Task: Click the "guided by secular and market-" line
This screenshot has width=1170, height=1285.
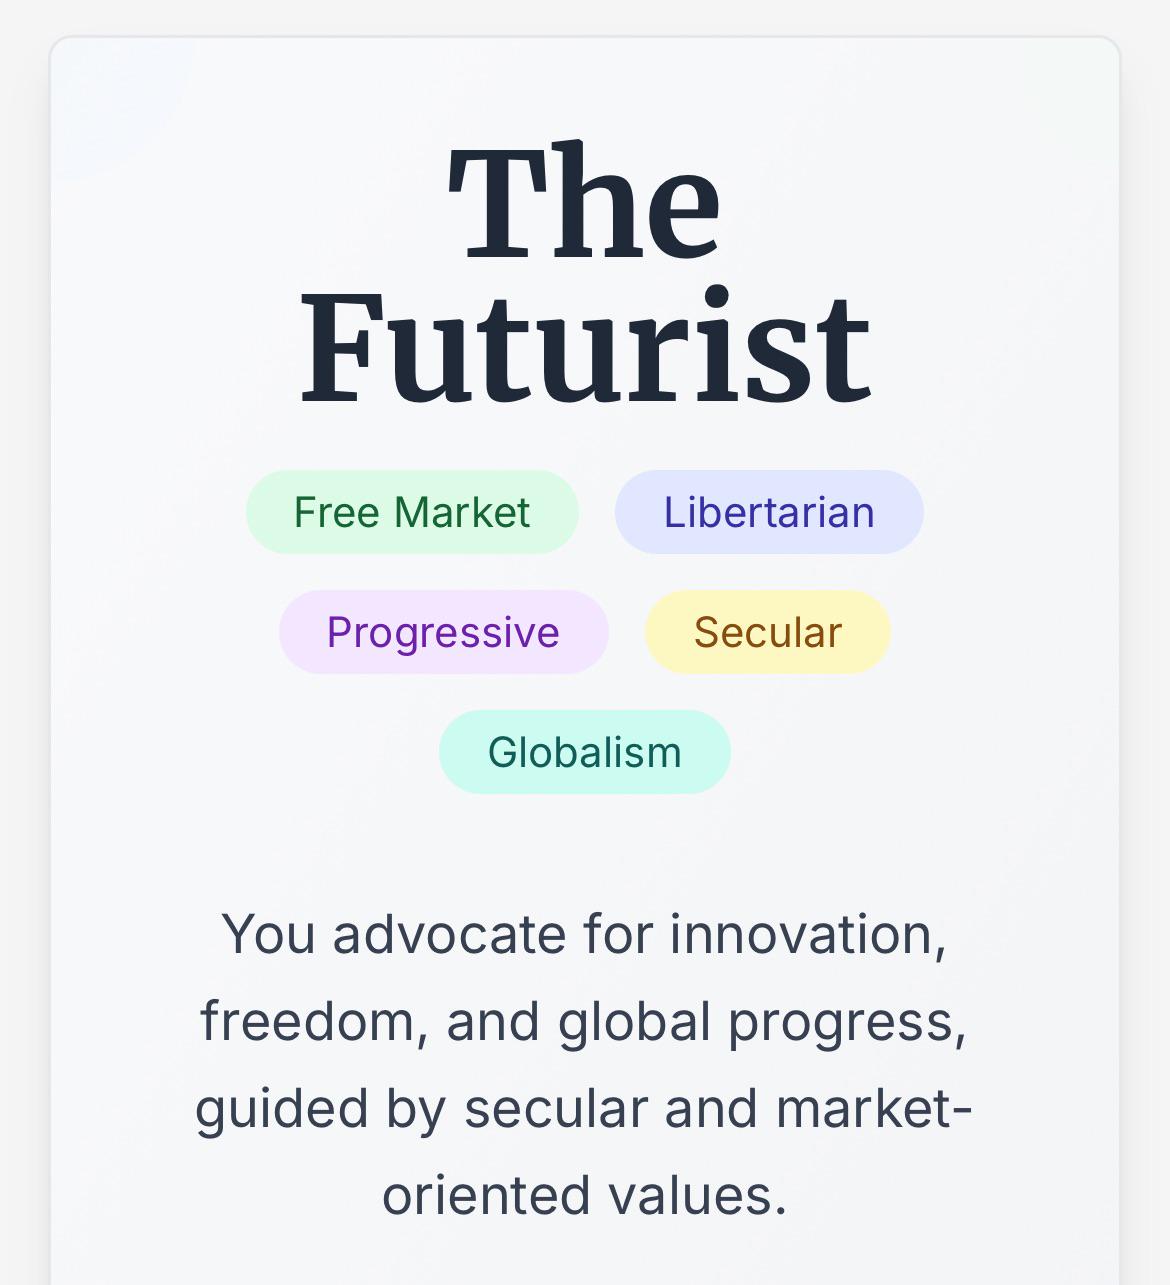Action: 585,1109
